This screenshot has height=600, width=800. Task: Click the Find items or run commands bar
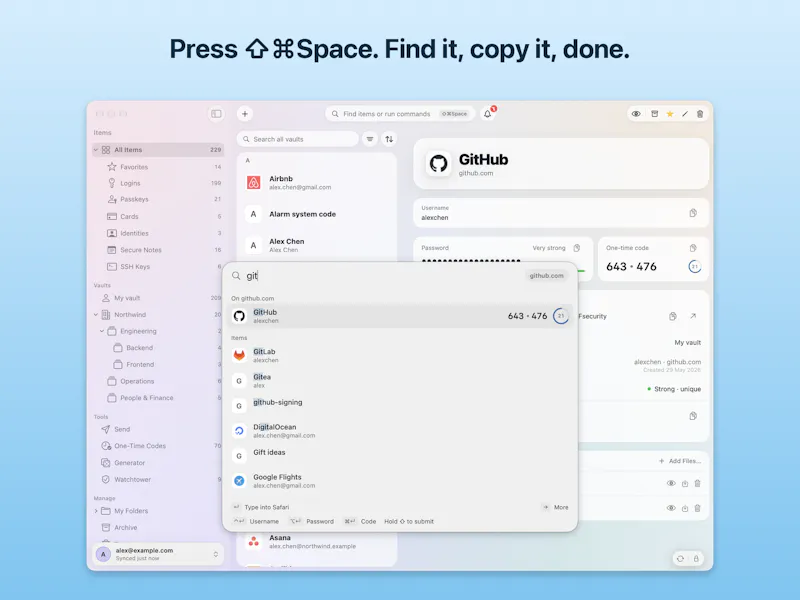(x=400, y=114)
